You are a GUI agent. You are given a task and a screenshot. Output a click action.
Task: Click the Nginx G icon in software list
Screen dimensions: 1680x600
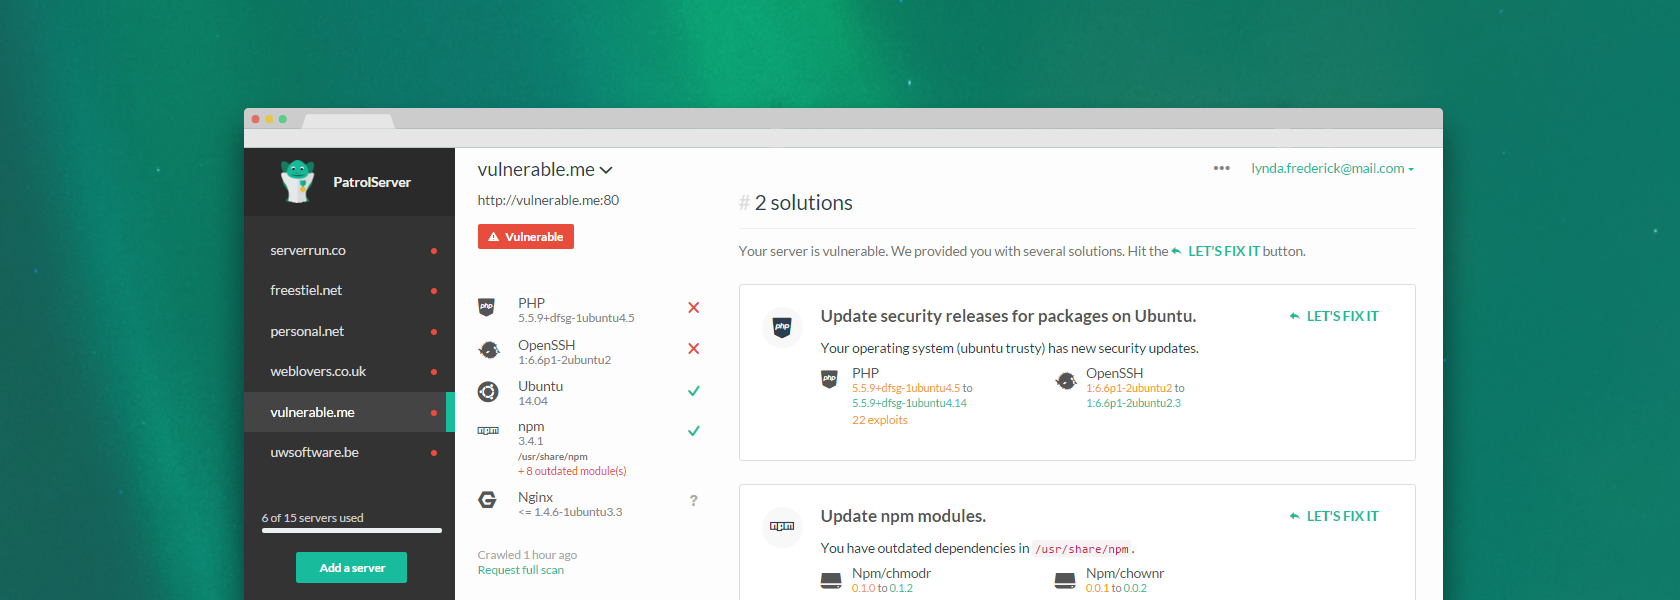click(x=487, y=500)
